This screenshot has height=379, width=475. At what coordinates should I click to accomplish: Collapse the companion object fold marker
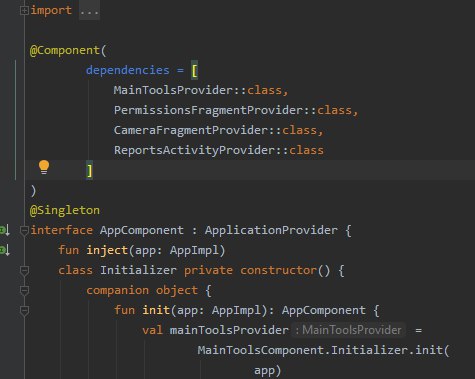[x=24, y=290]
